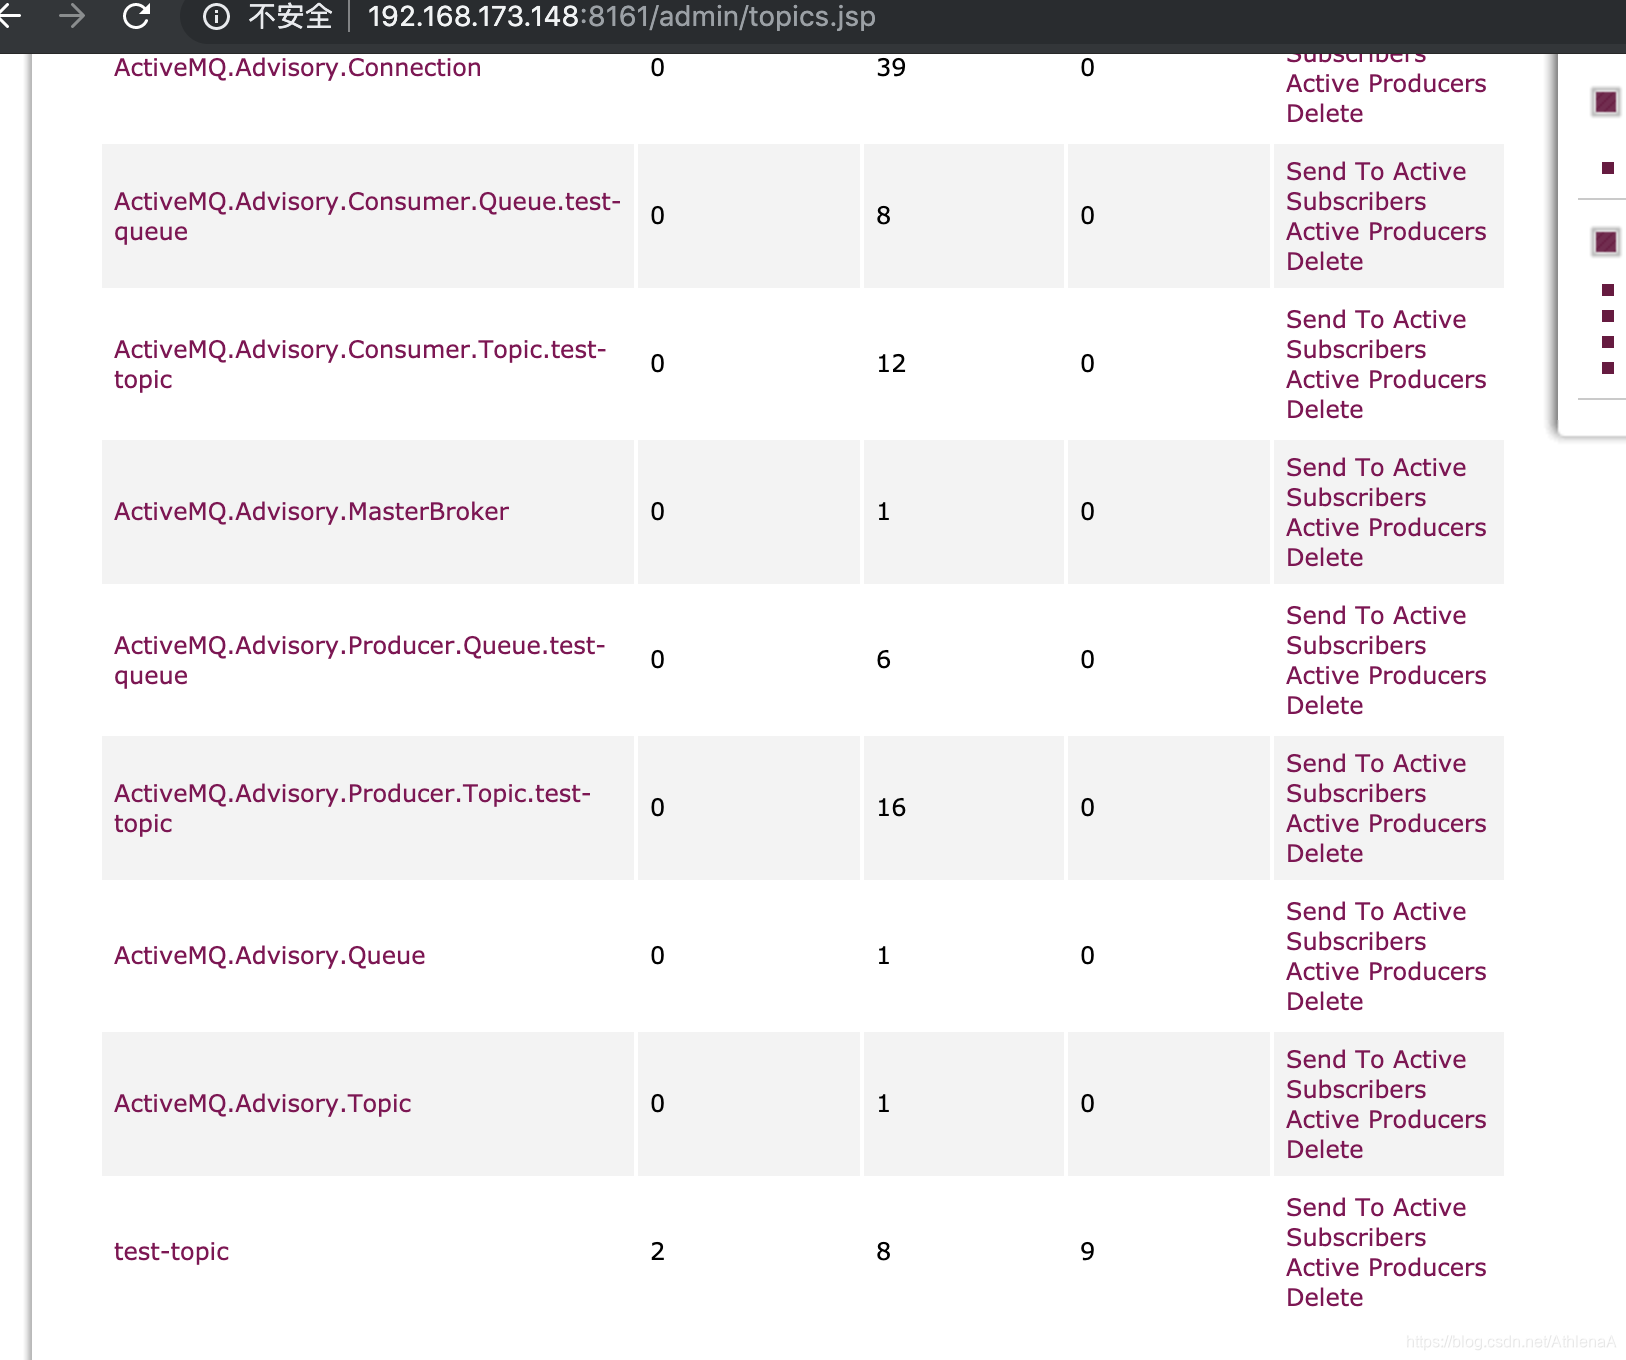Send to active subscribers of Producer.Queue.test-queue
This screenshot has width=1626, height=1360.
(x=1376, y=630)
